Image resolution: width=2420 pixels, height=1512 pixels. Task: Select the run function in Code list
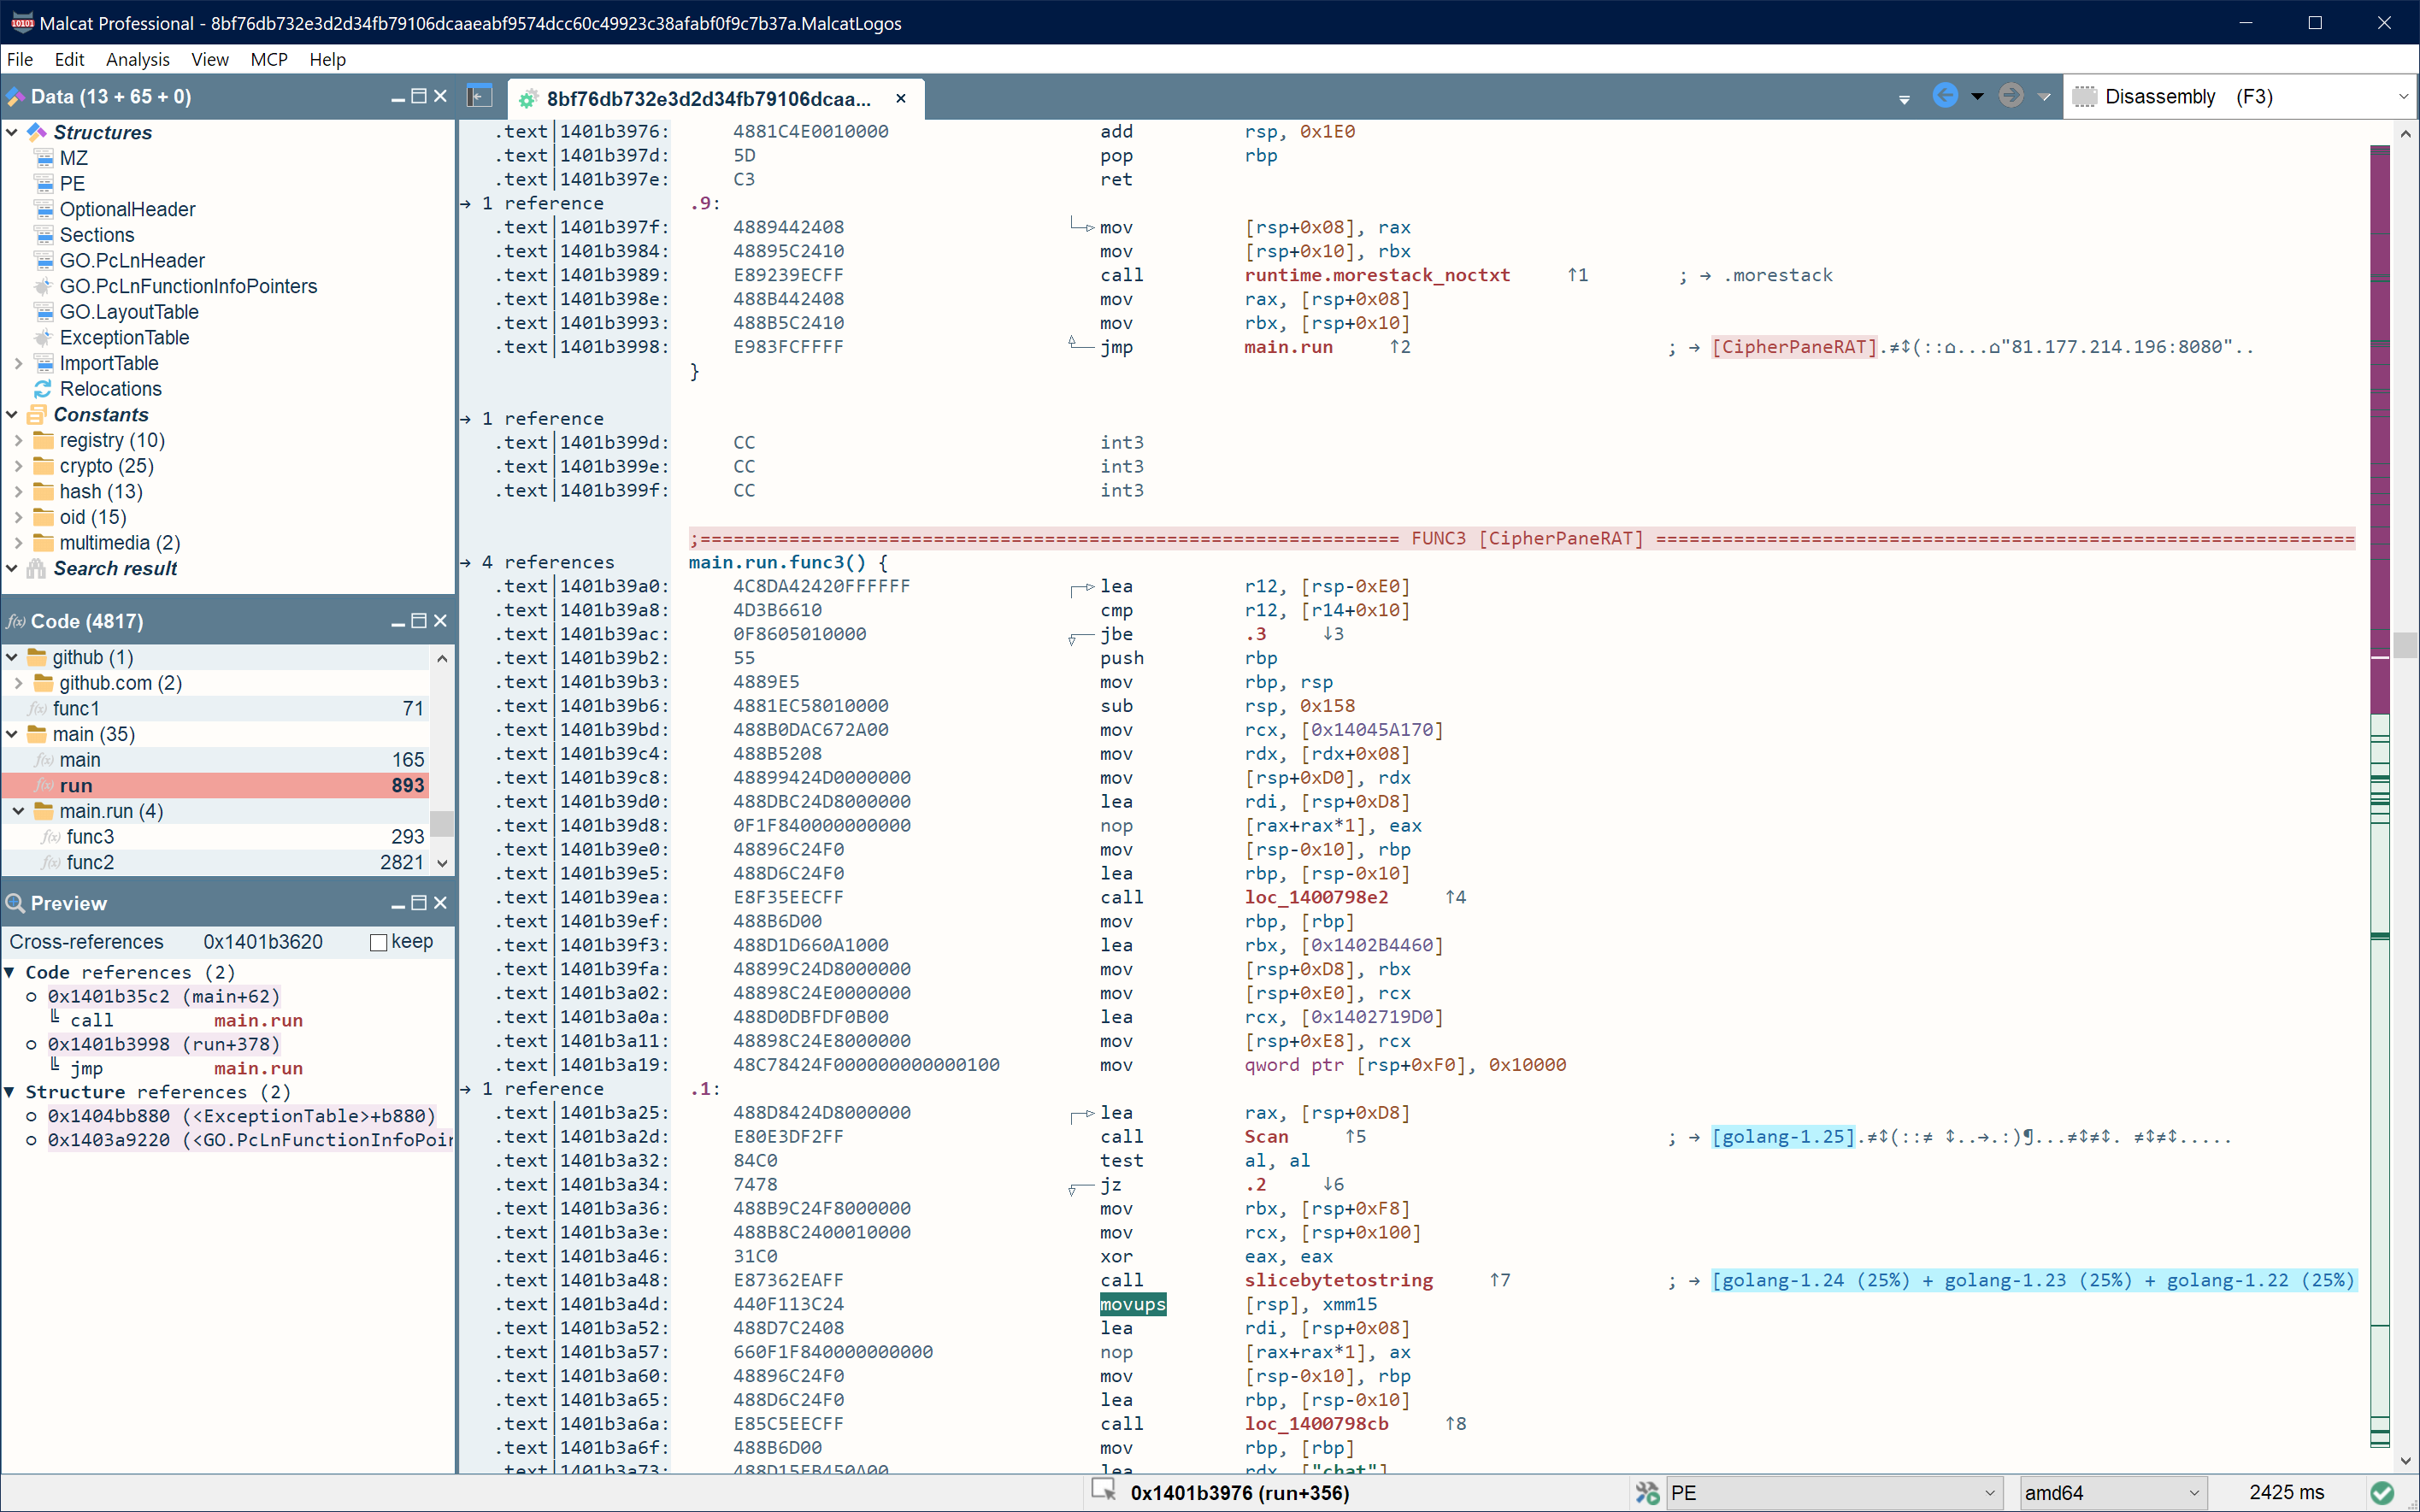pos(215,785)
